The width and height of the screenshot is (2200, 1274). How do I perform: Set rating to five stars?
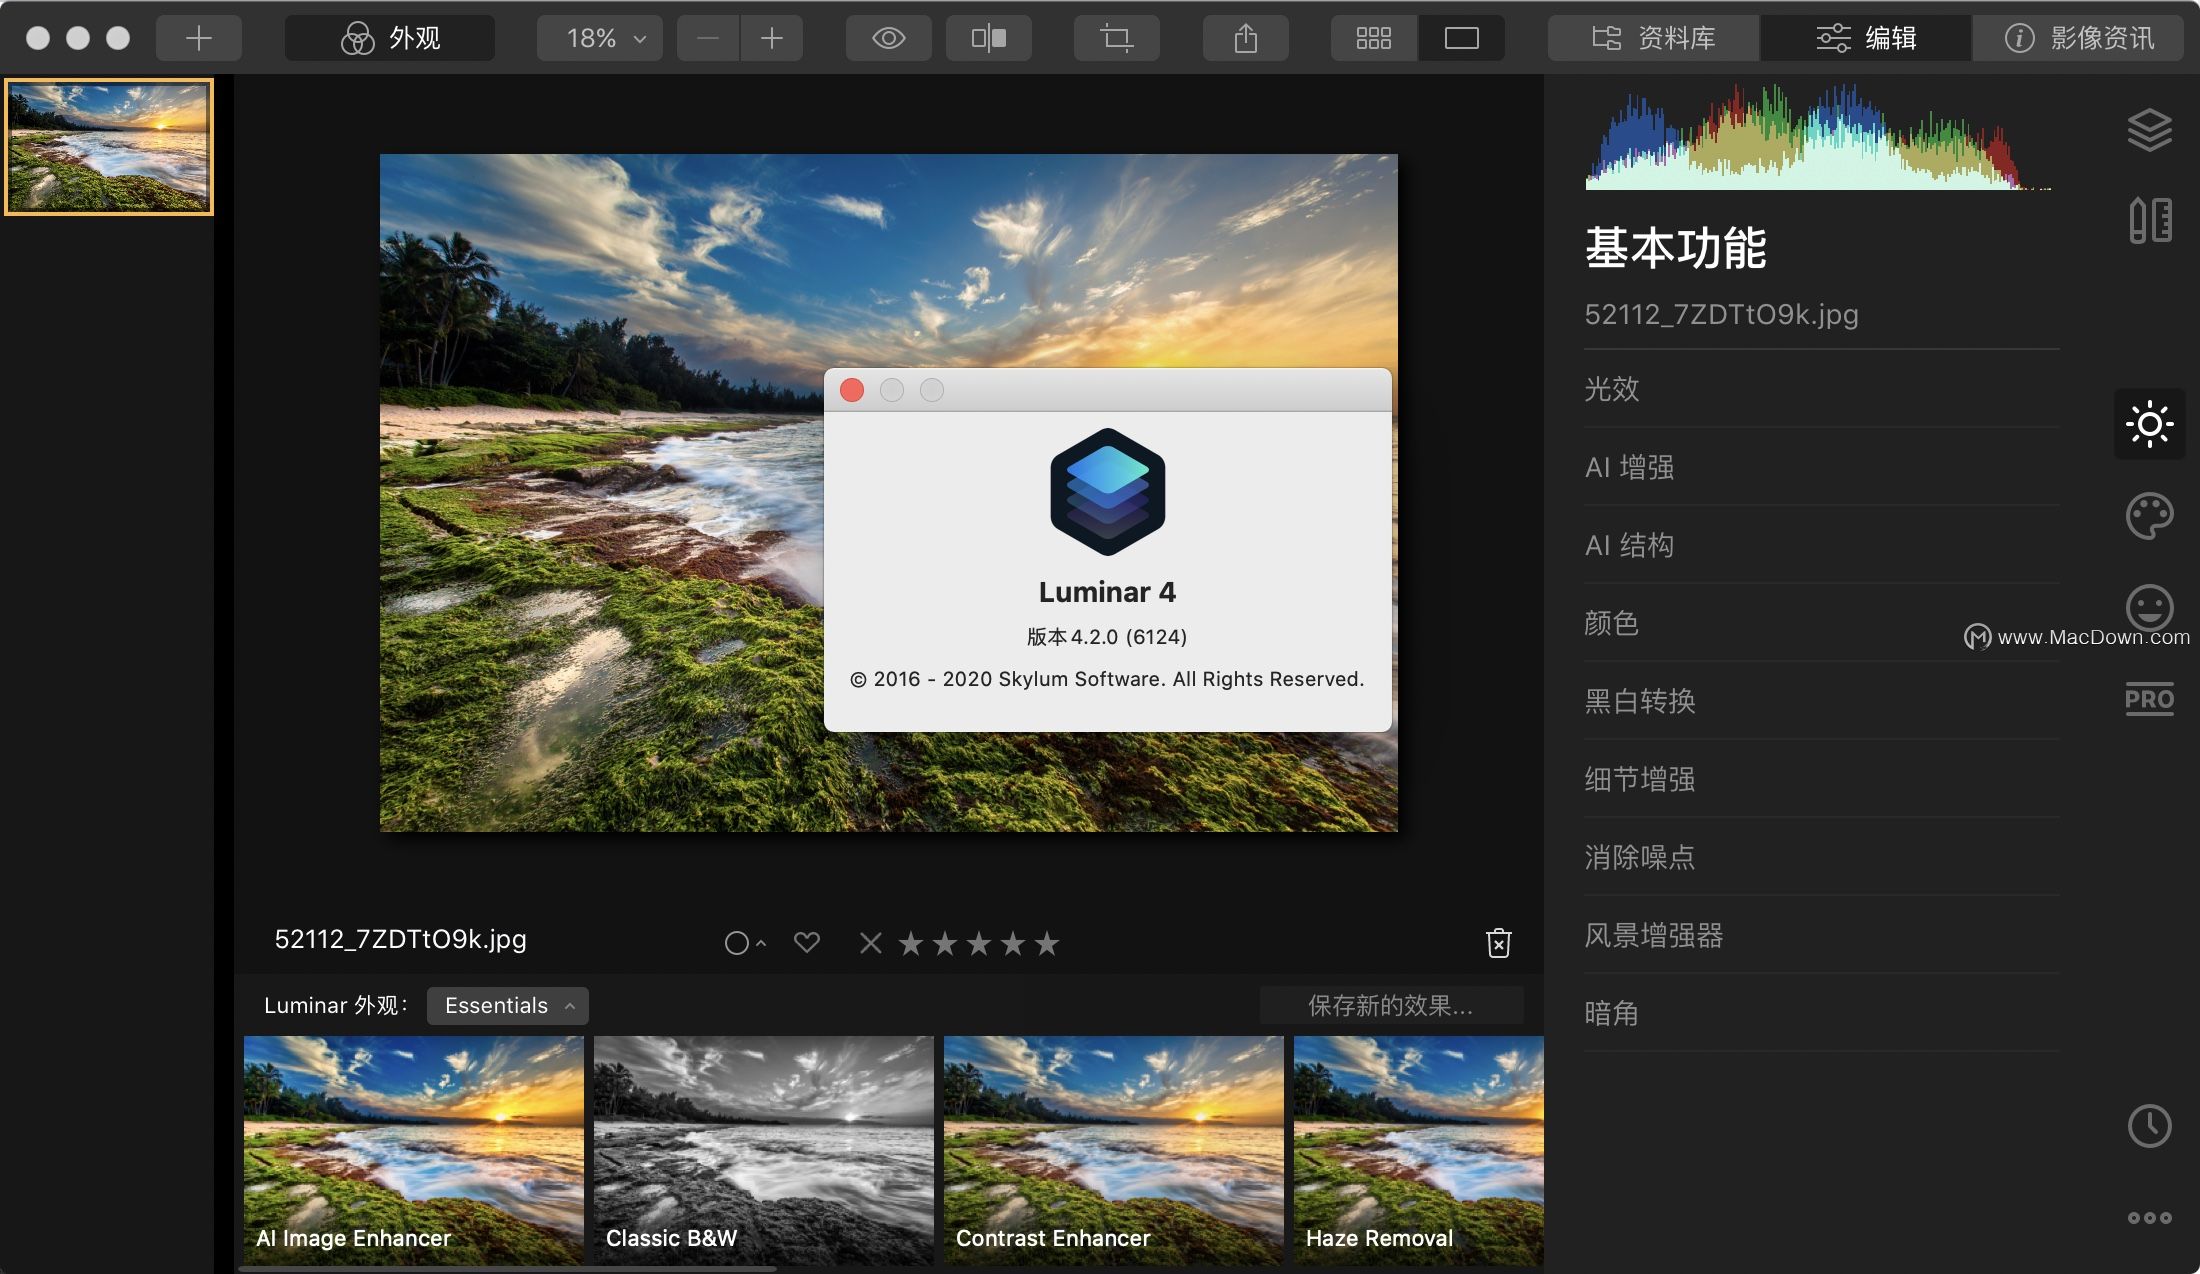point(1047,943)
